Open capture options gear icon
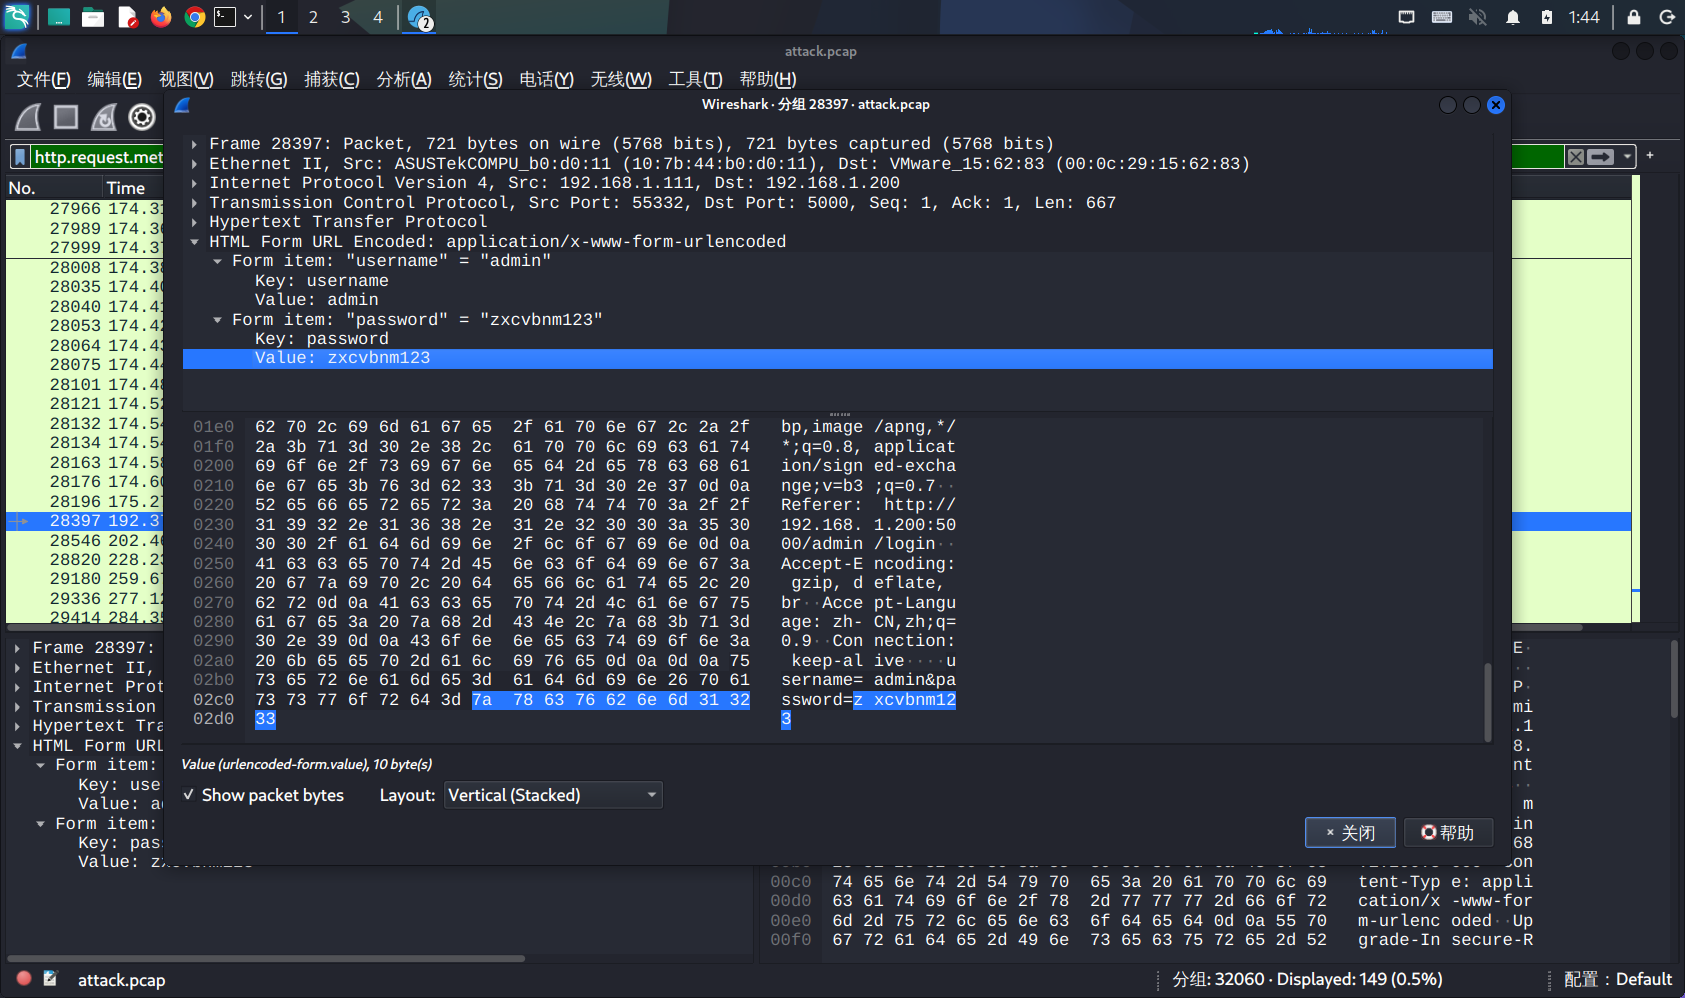The image size is (1685, 998). (142, 118)
